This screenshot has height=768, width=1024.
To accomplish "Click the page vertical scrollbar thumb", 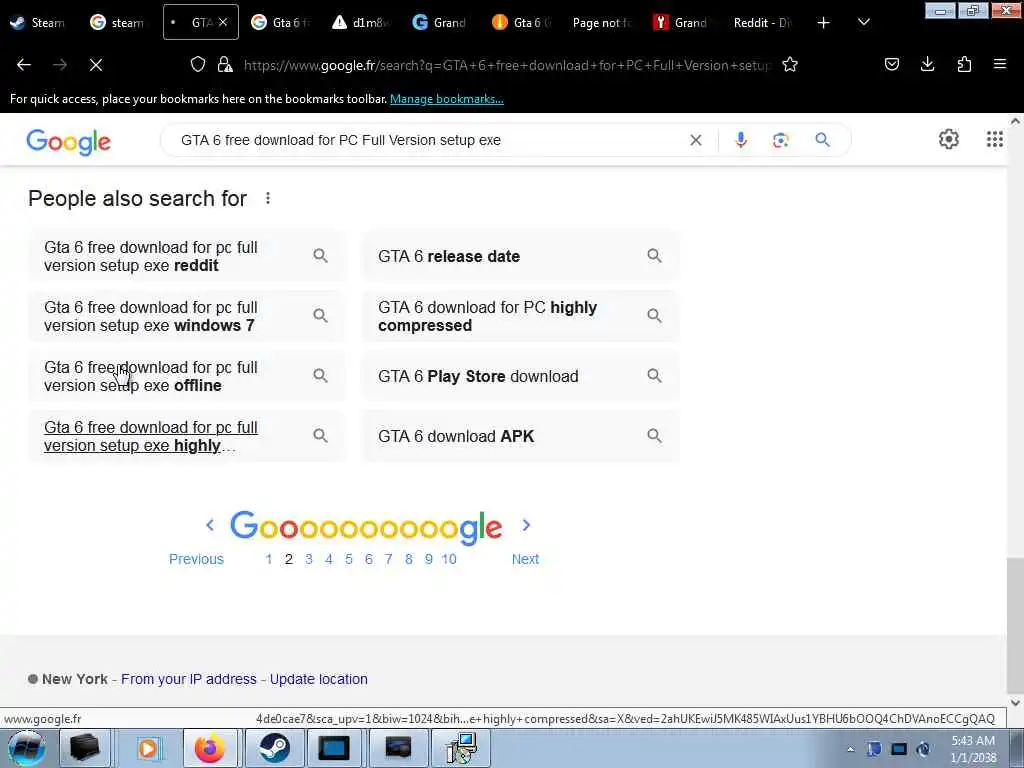I will click(1015, 624).
